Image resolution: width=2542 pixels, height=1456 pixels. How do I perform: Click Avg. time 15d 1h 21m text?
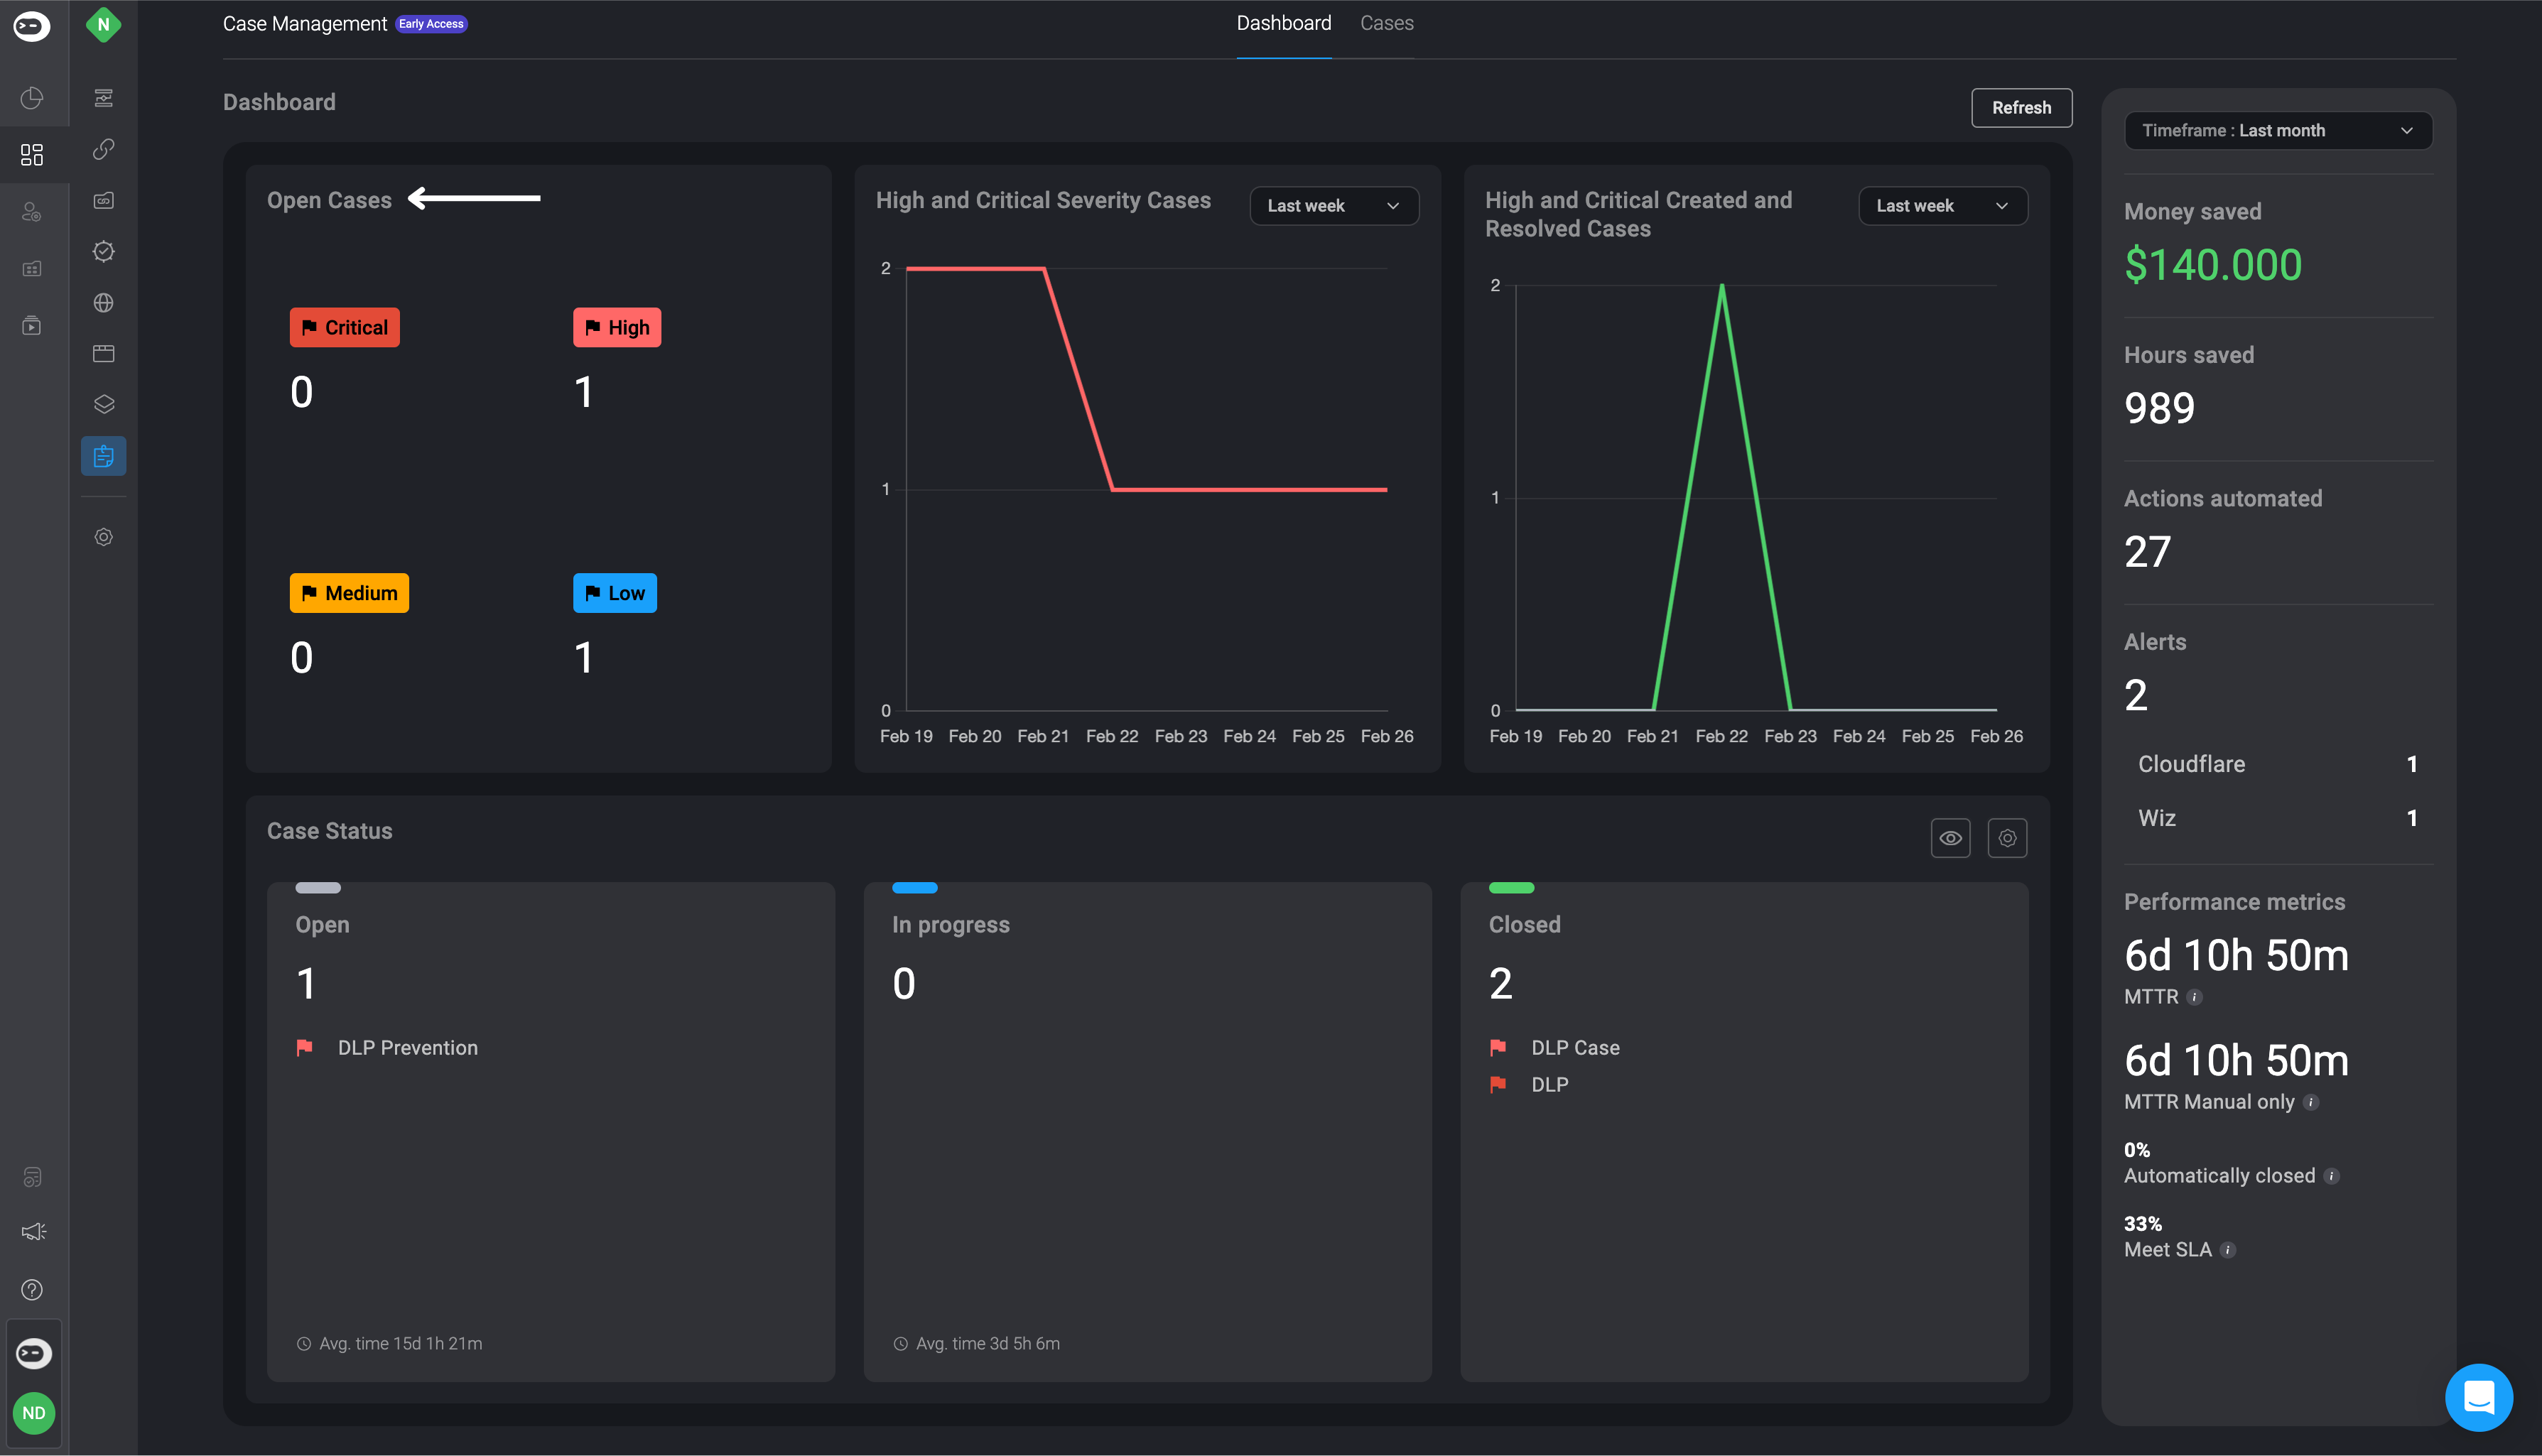coord(400,1344)
